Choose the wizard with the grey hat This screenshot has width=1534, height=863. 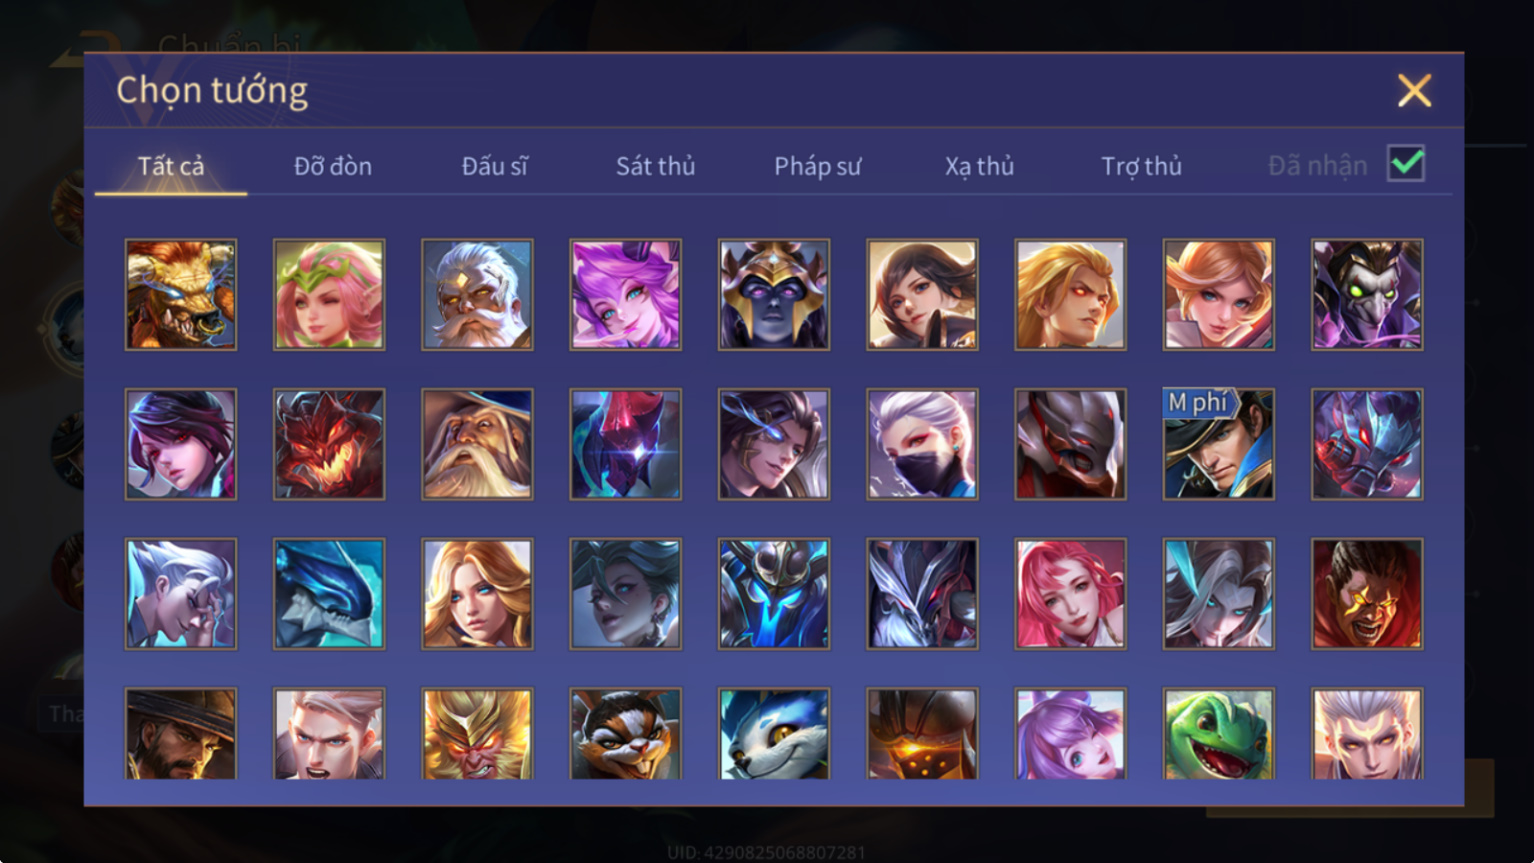click(x=477, y=444)
